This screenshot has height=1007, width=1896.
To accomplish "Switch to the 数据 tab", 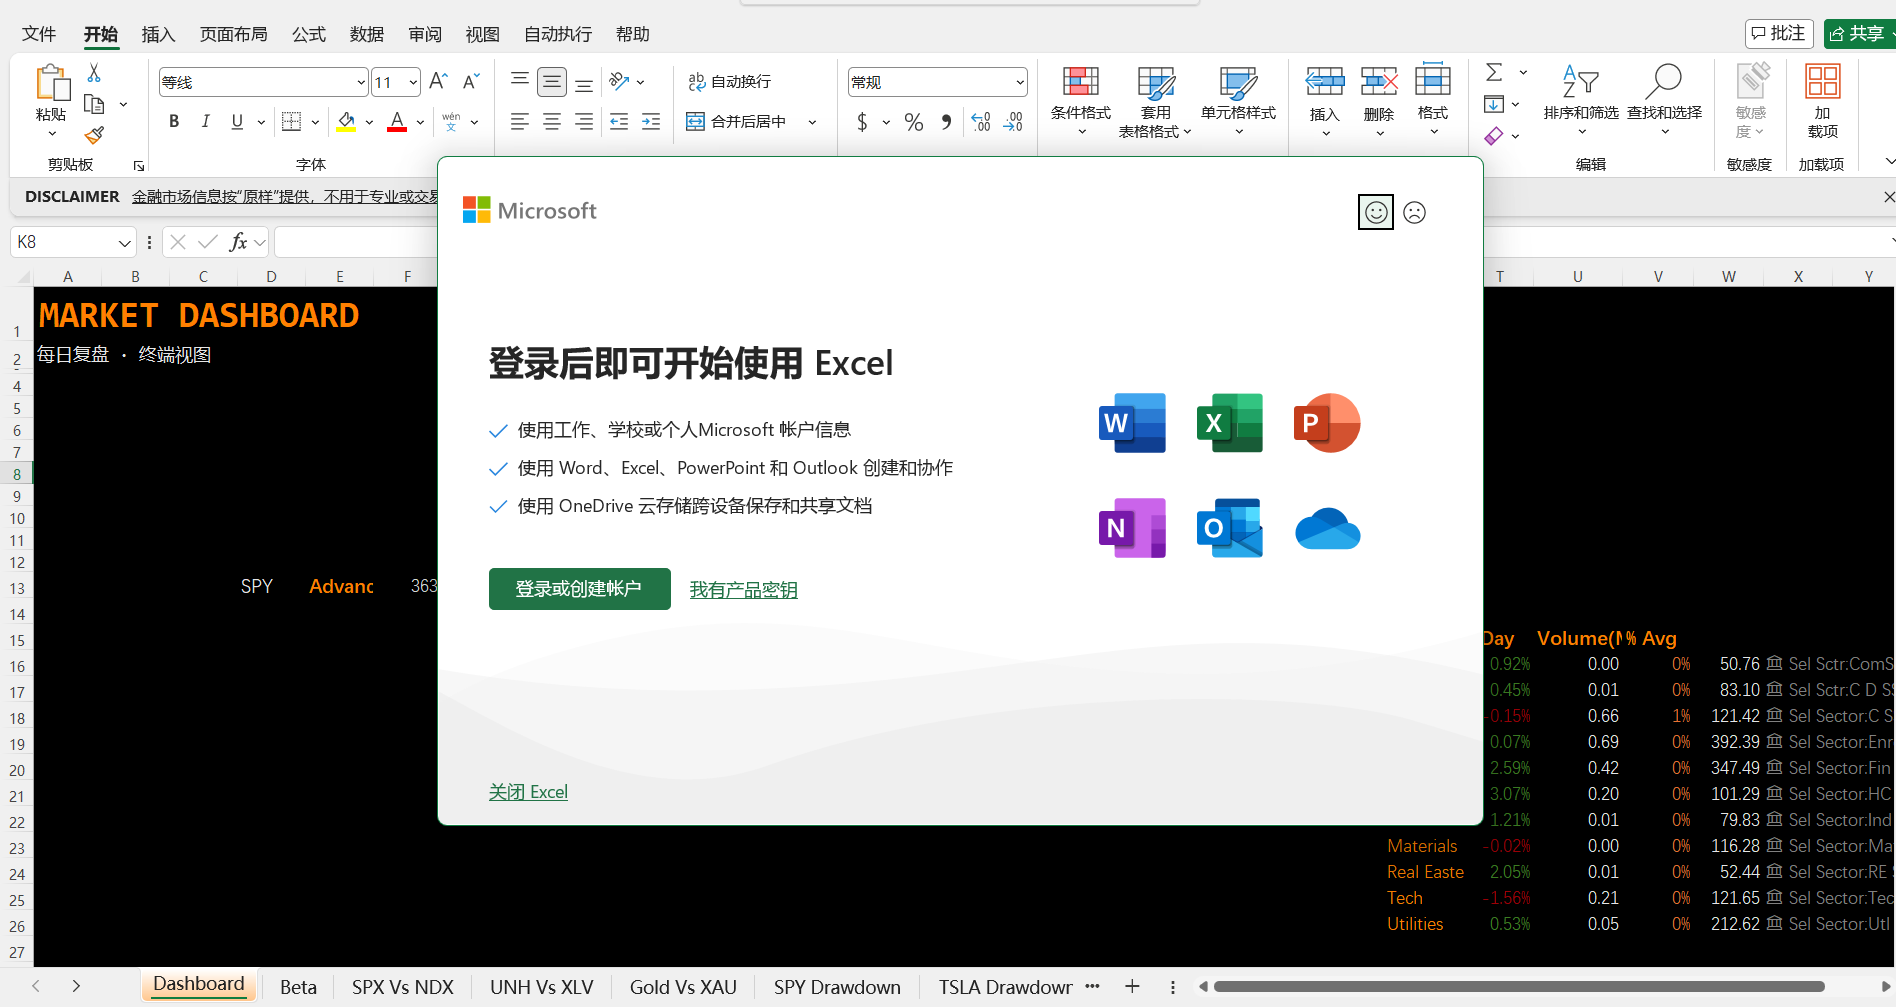I will tap(367, 34).
